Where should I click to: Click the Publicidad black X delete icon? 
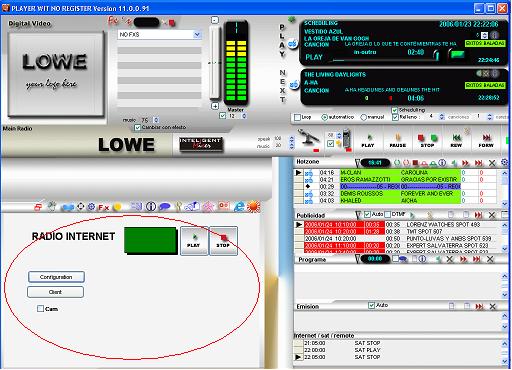coord(492,215)
